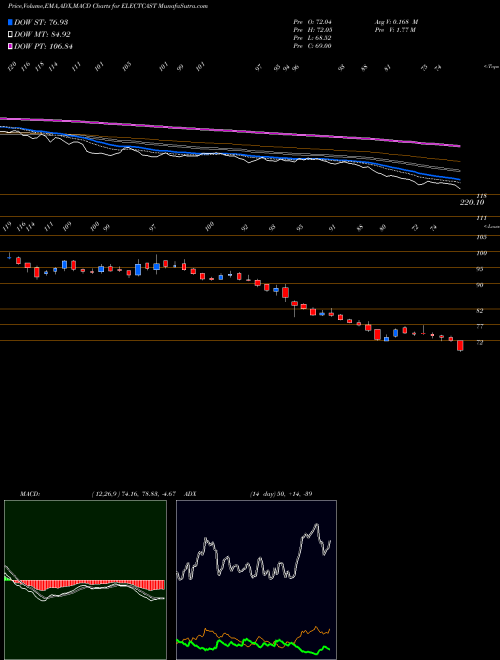The height and width of the screenshot is (660, 500).
Task: Click the 118 price axis label
Action: coord(481,196)
